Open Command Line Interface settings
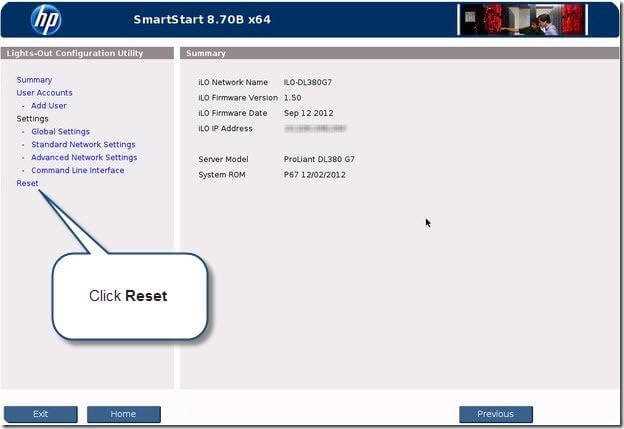The height and width of the screenshot is (429, 624). tap(78, 170)
